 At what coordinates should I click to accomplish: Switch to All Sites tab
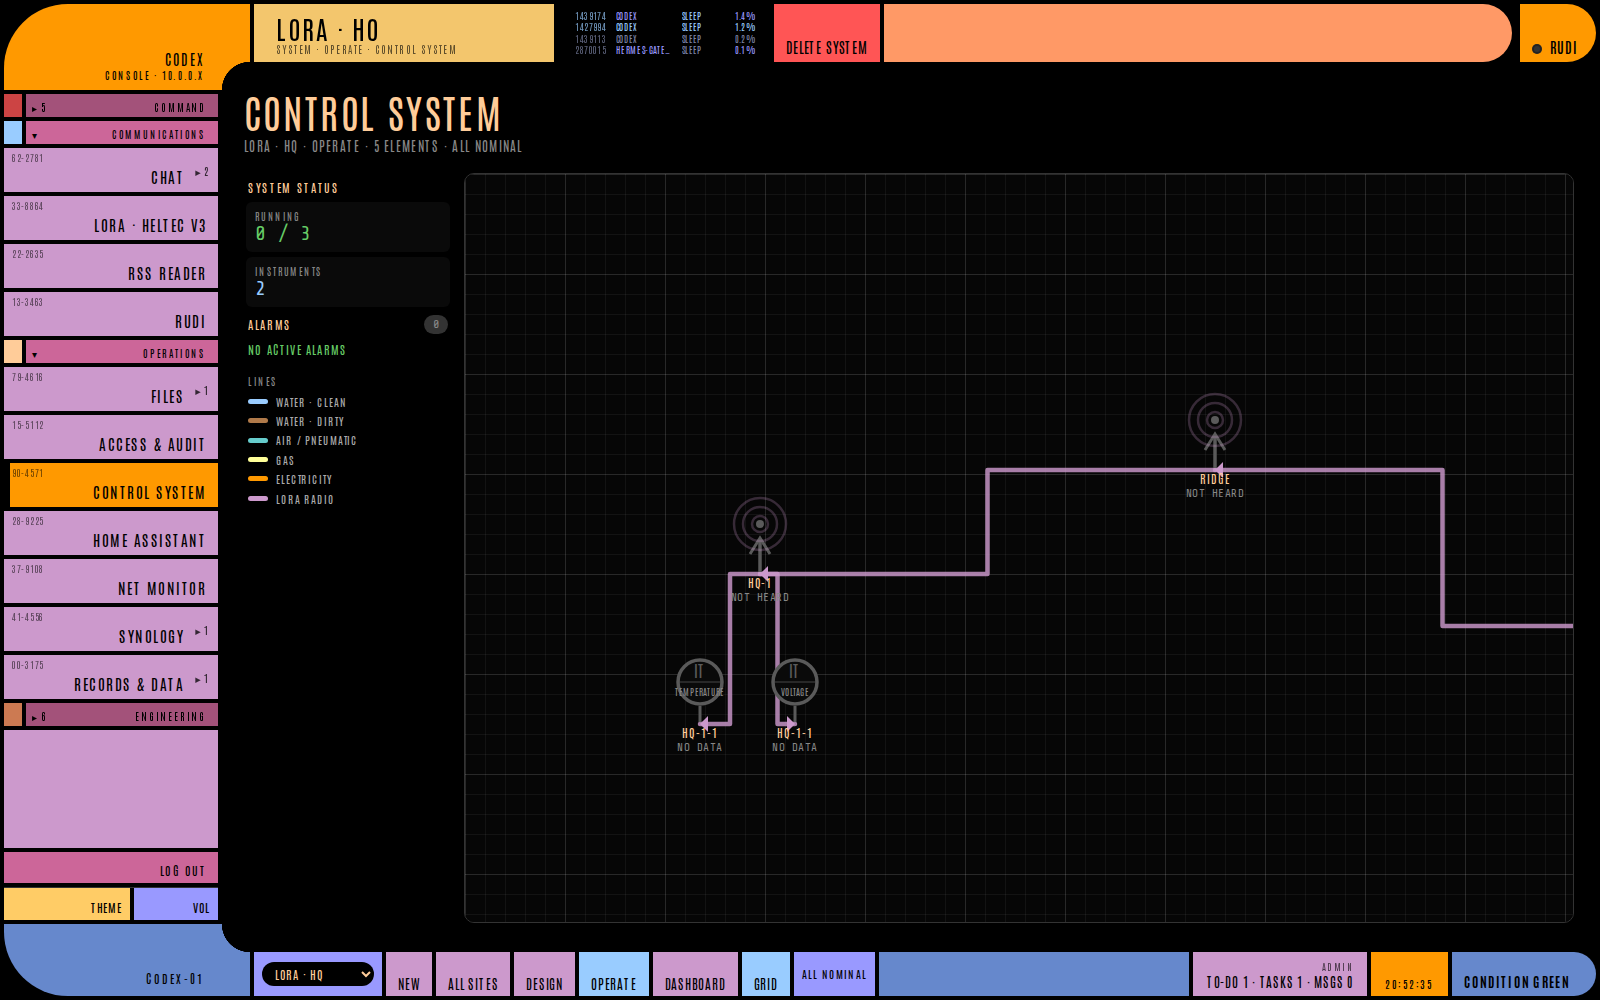[473, 974]
